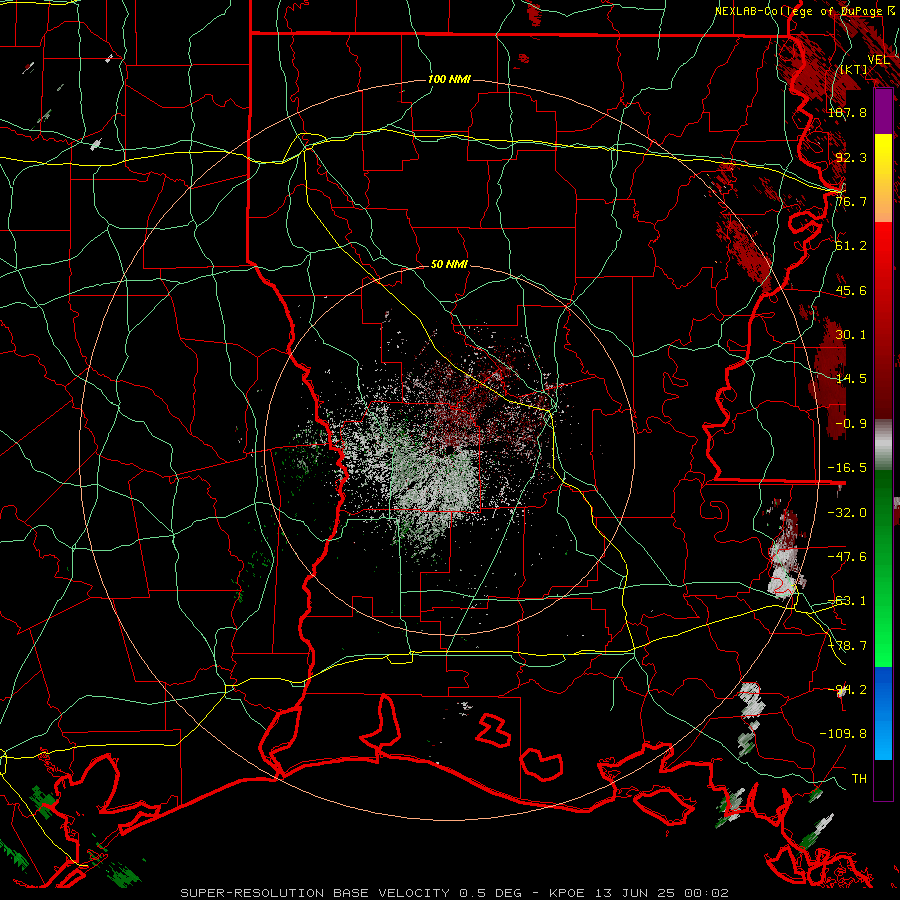900x900 pixels.
Task: Click the 'KPOE' station identifier in caption
Action: 567,893
